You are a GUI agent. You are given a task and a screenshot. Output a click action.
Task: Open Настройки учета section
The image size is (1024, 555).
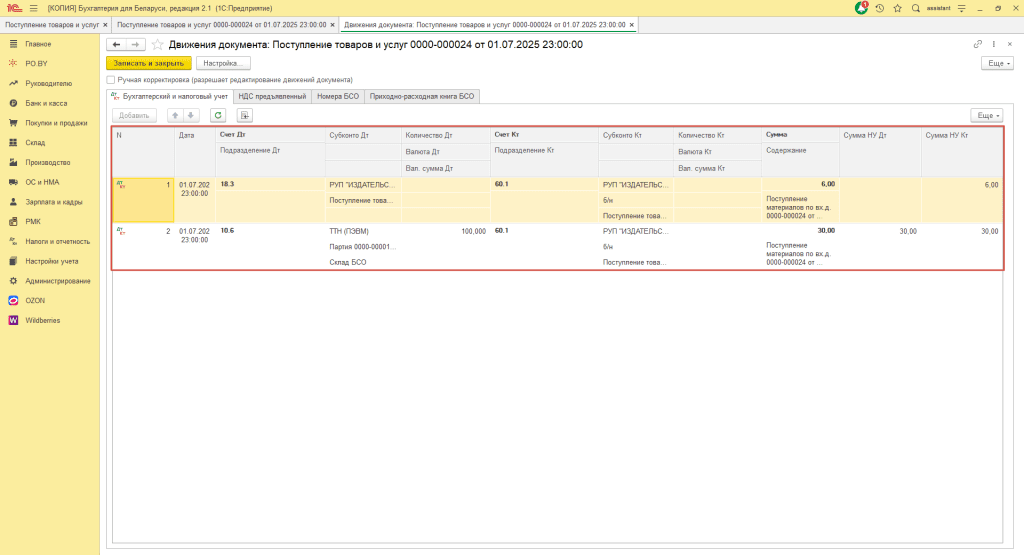pyautogui.click(x=52, y=261)
